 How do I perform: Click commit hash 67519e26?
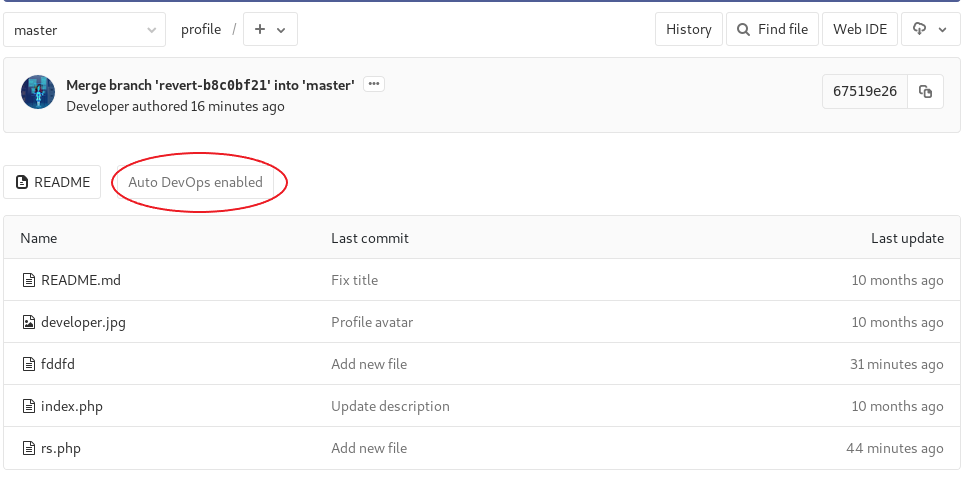(865, 91)
